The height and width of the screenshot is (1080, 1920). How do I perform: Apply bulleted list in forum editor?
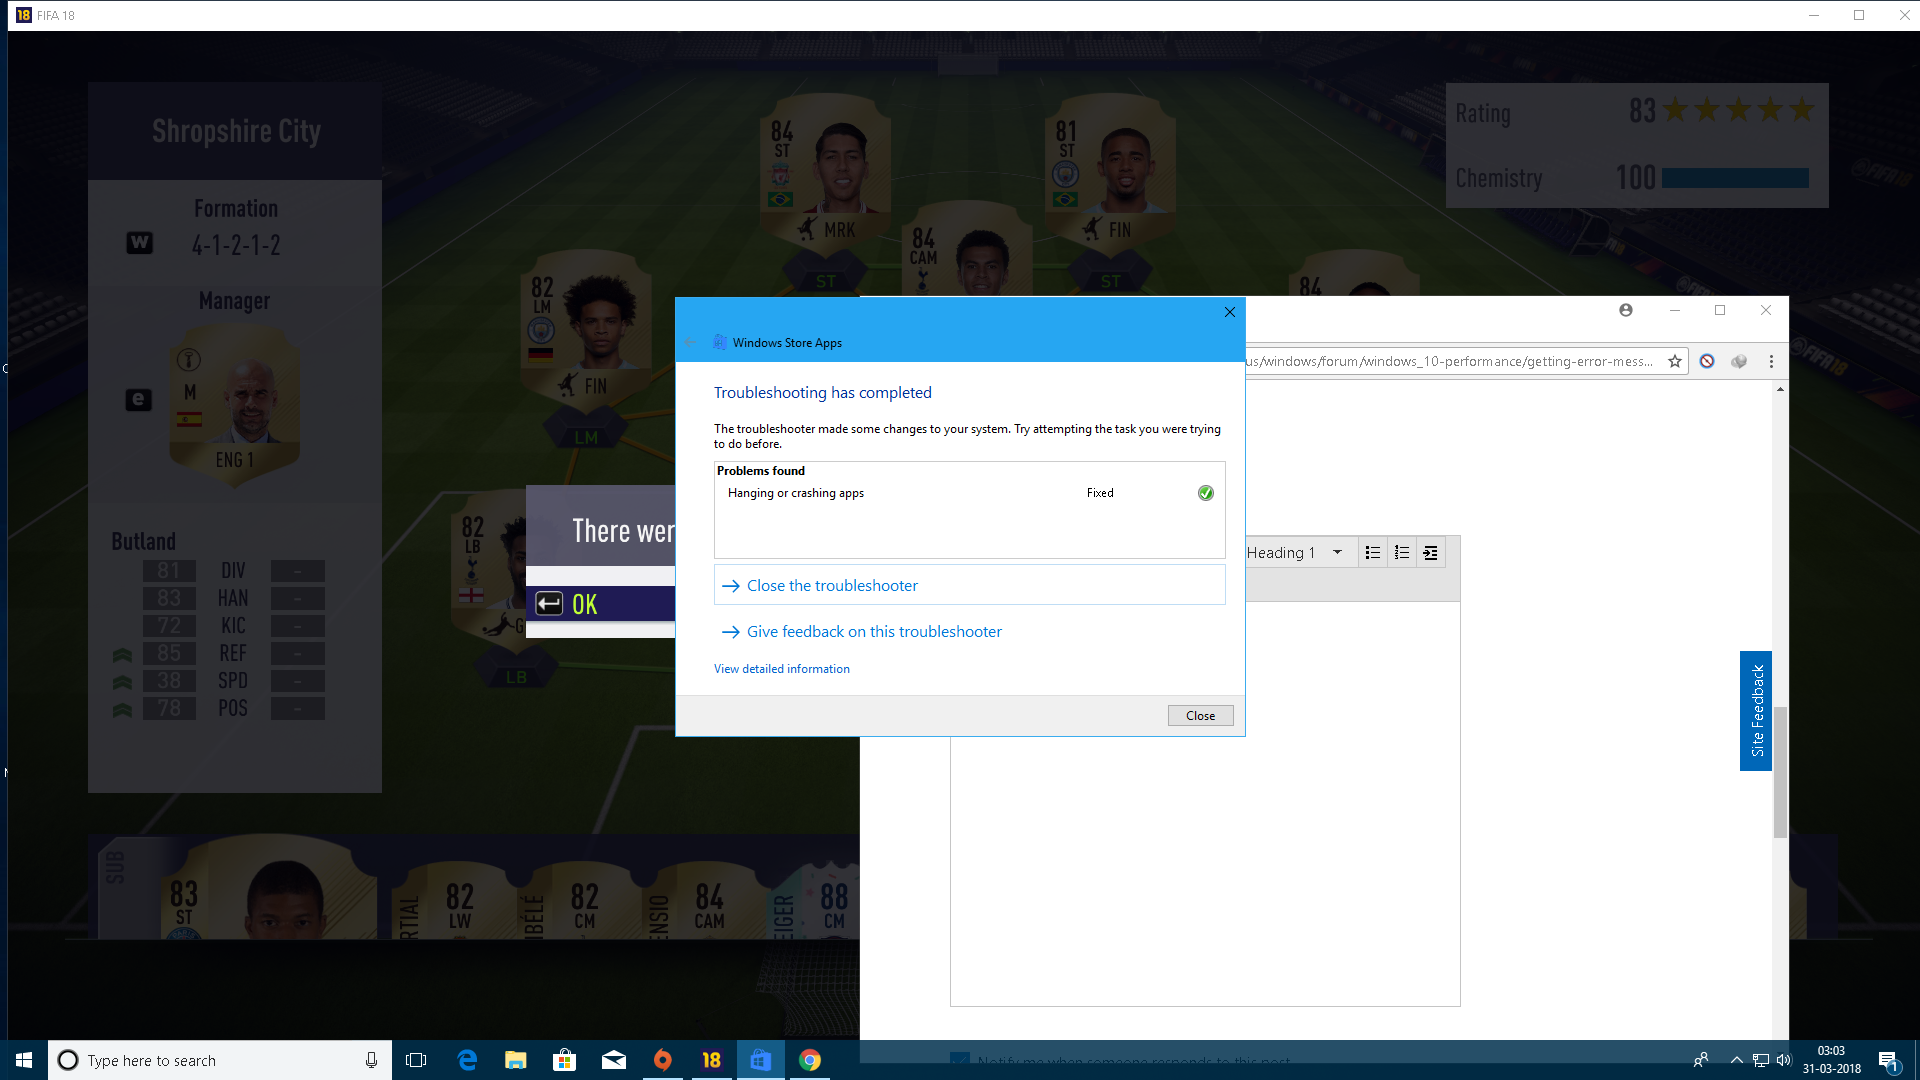(x=1372, y=552)
